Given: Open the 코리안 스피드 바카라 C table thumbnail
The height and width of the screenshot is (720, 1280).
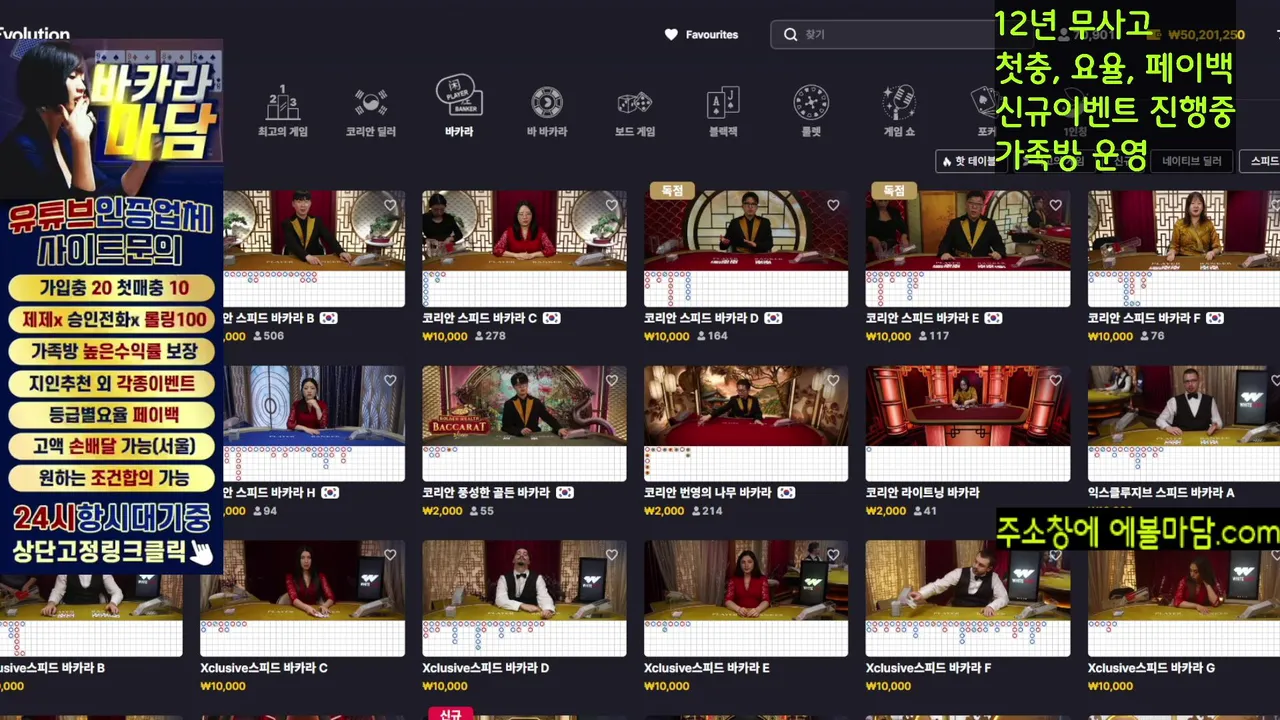Looking at the screenshot, I should coord(524,249).
